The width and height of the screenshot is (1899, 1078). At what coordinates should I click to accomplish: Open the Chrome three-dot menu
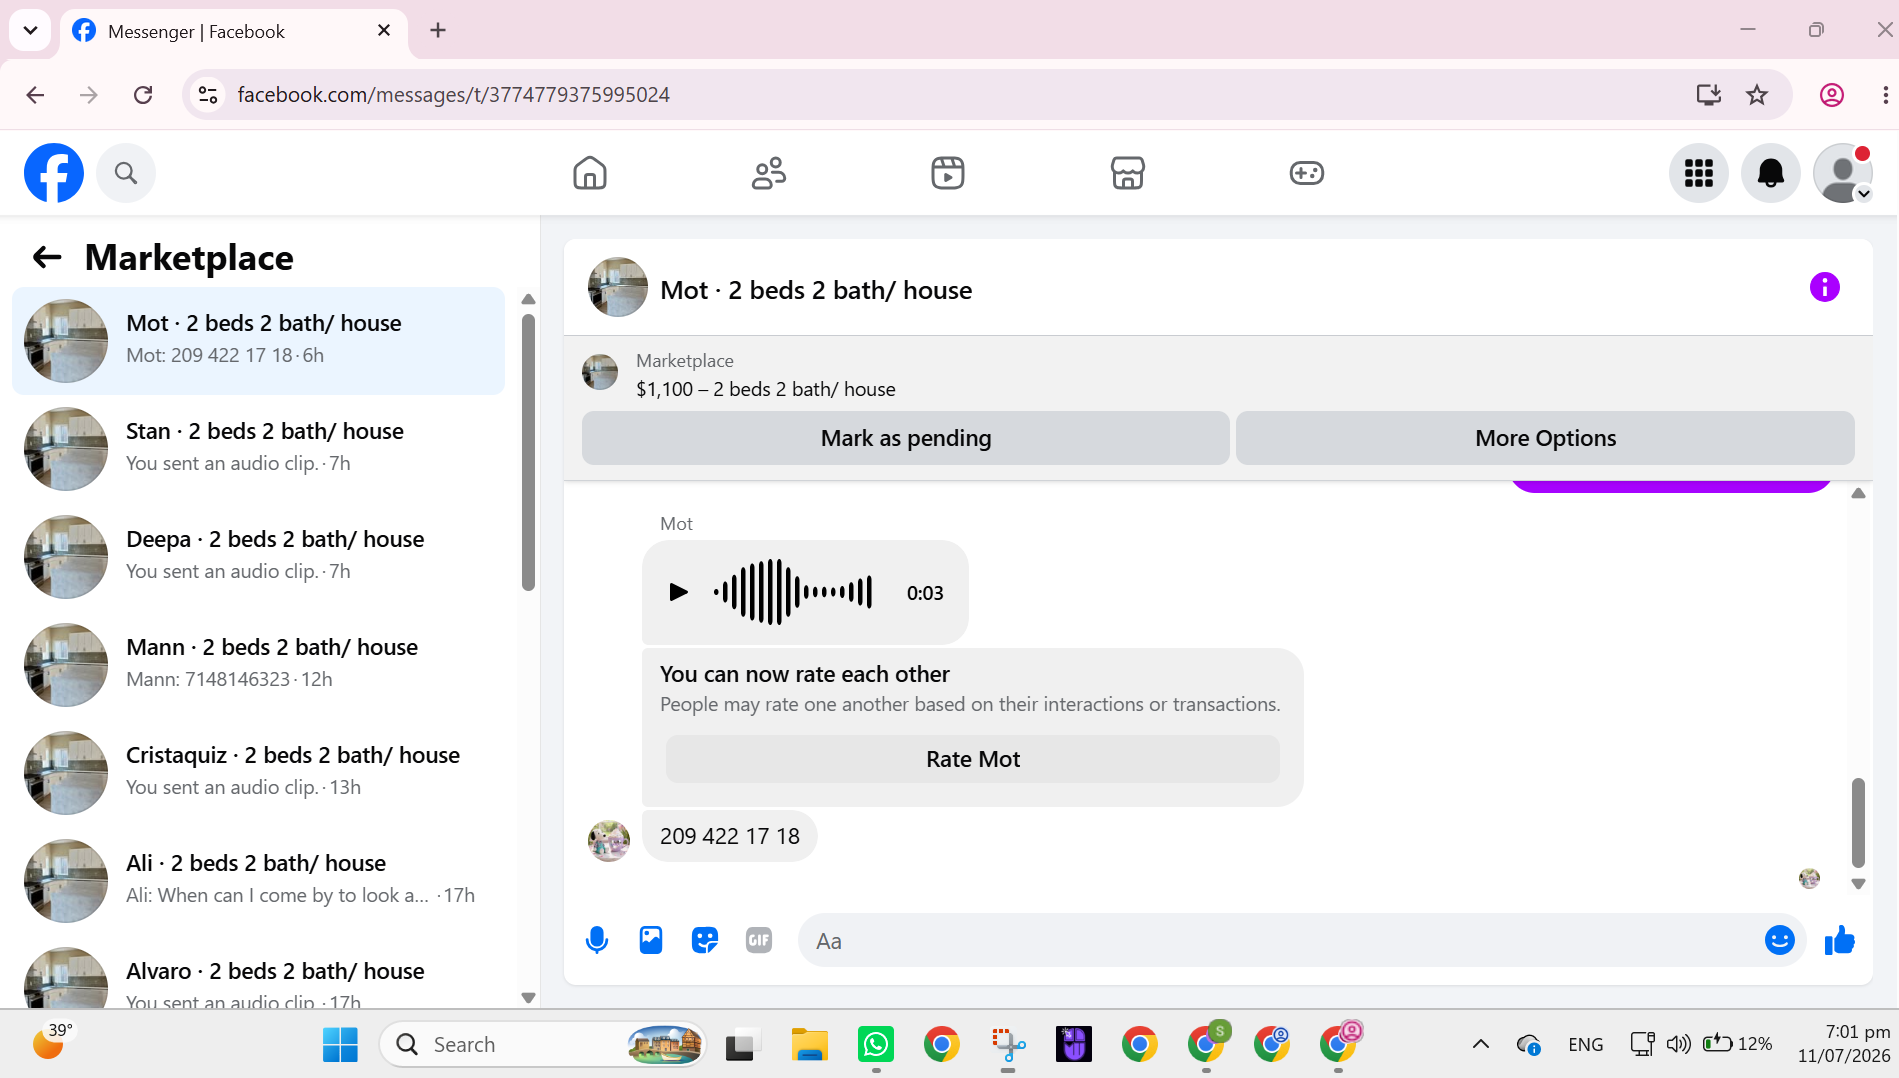(1885, 95)
